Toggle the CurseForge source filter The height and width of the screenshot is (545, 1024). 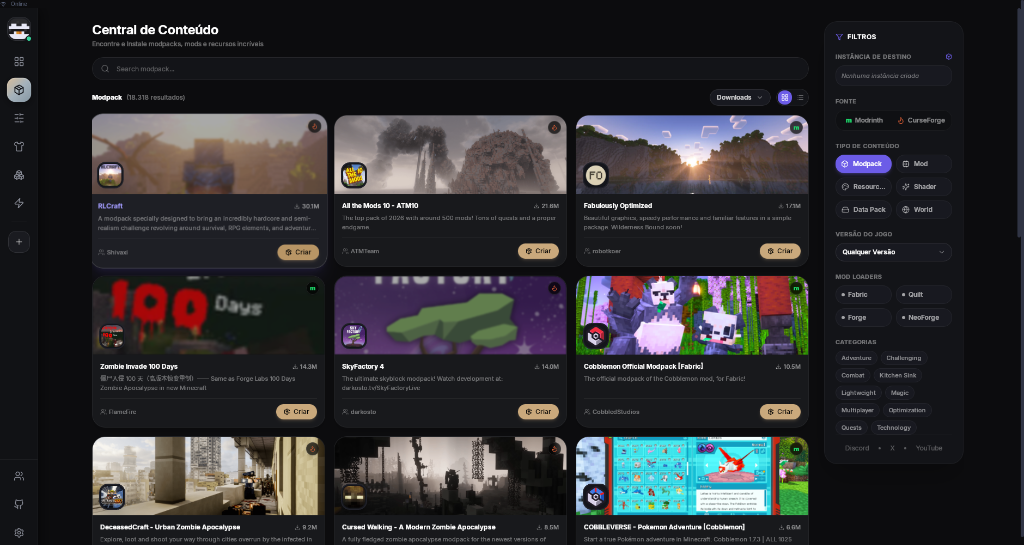(921, 120)
